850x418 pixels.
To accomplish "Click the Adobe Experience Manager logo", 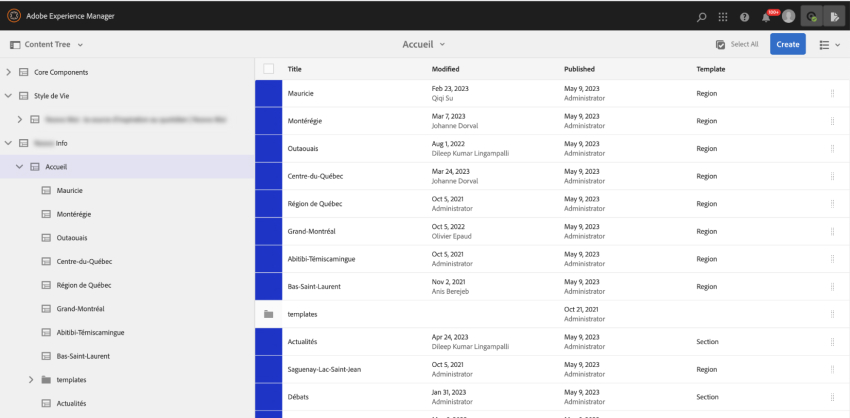I will point(14,15).
